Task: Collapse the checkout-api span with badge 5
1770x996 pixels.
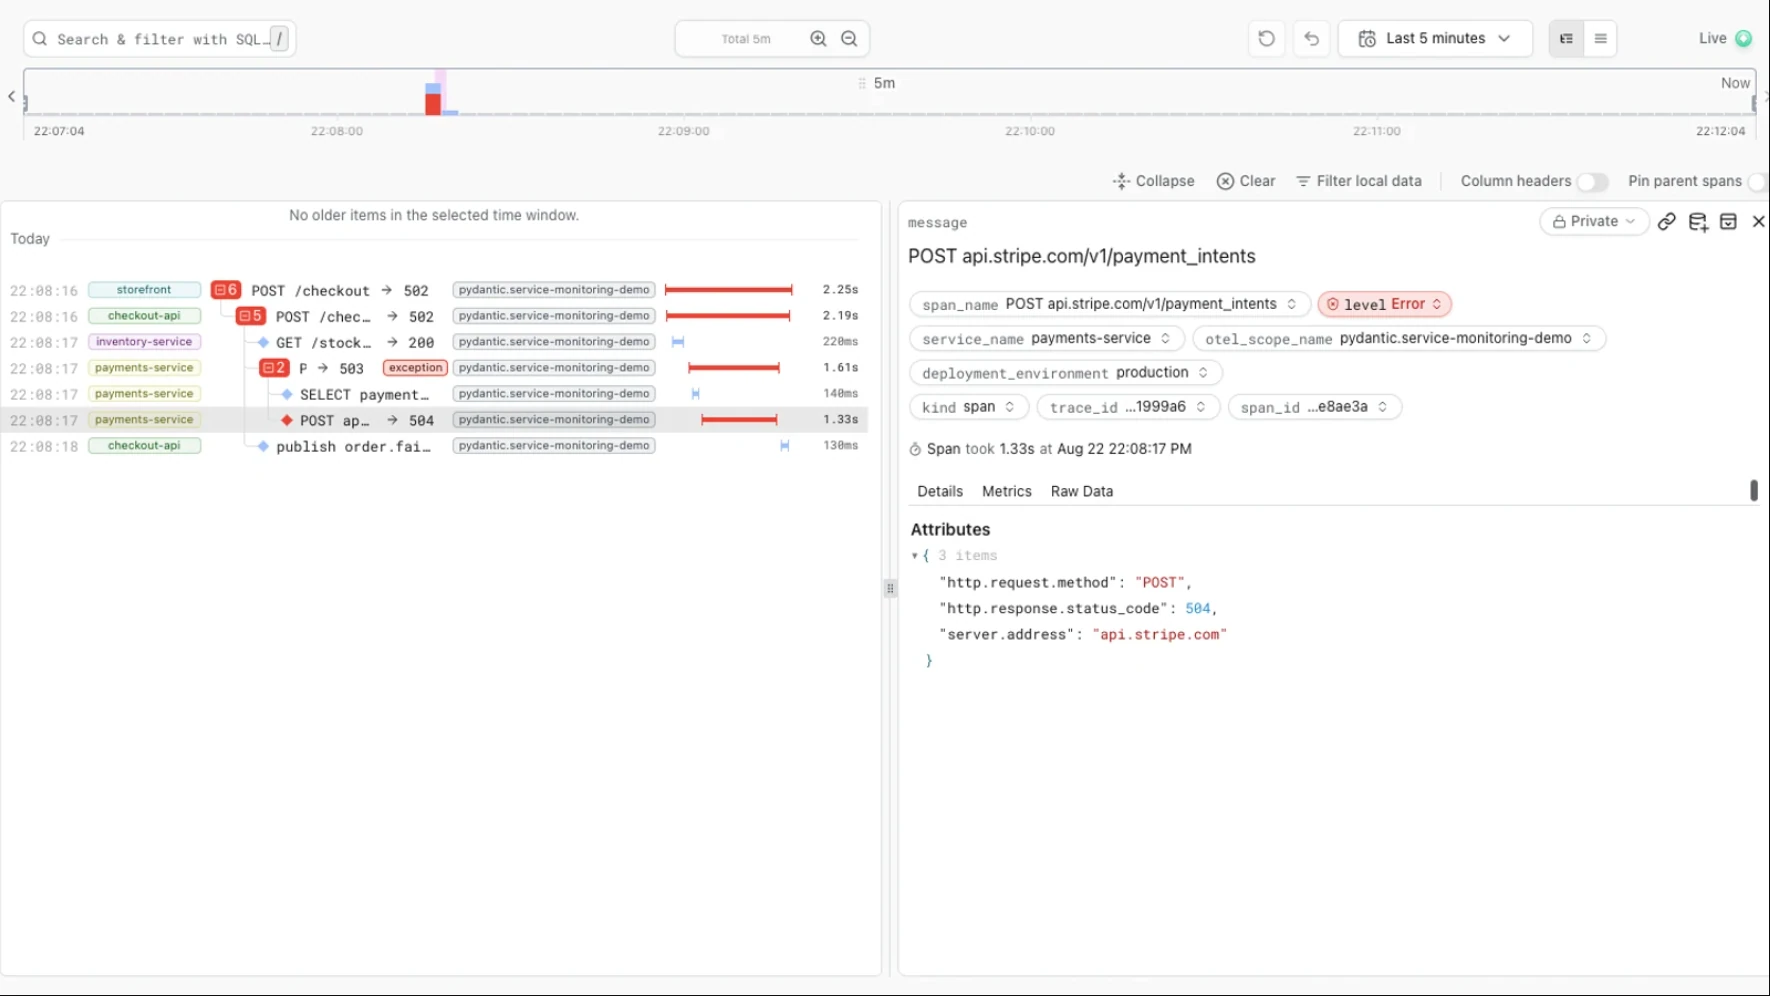Action: (x=251, y=316)
